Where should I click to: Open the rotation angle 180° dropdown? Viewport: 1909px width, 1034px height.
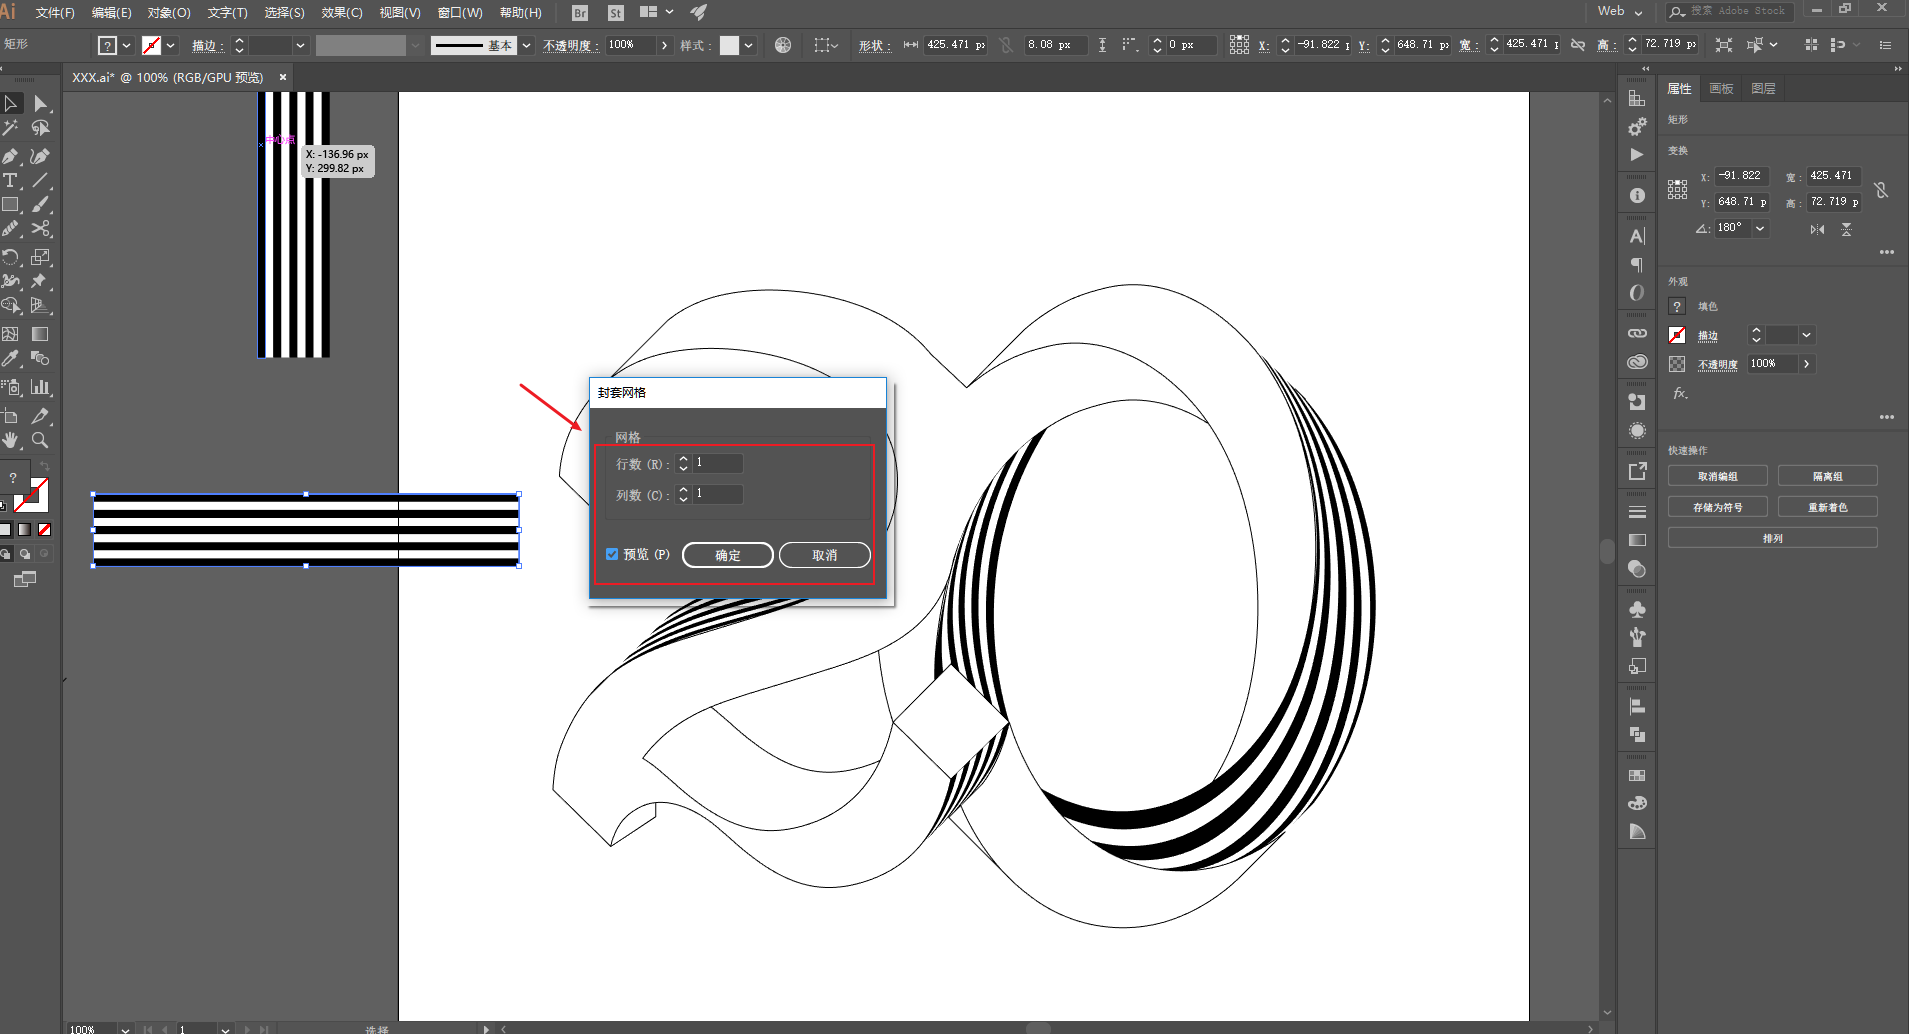(x=1760, y=228)
